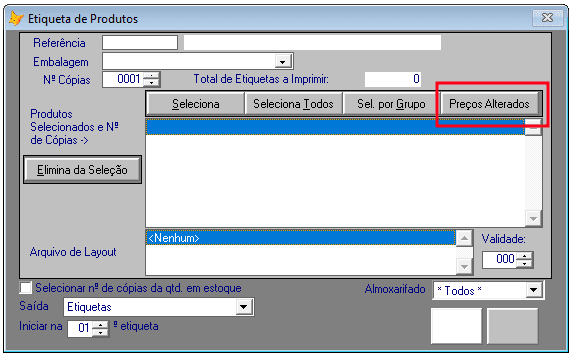Click the Seleciona button
The image size is (573, 360).
point(196,104)
